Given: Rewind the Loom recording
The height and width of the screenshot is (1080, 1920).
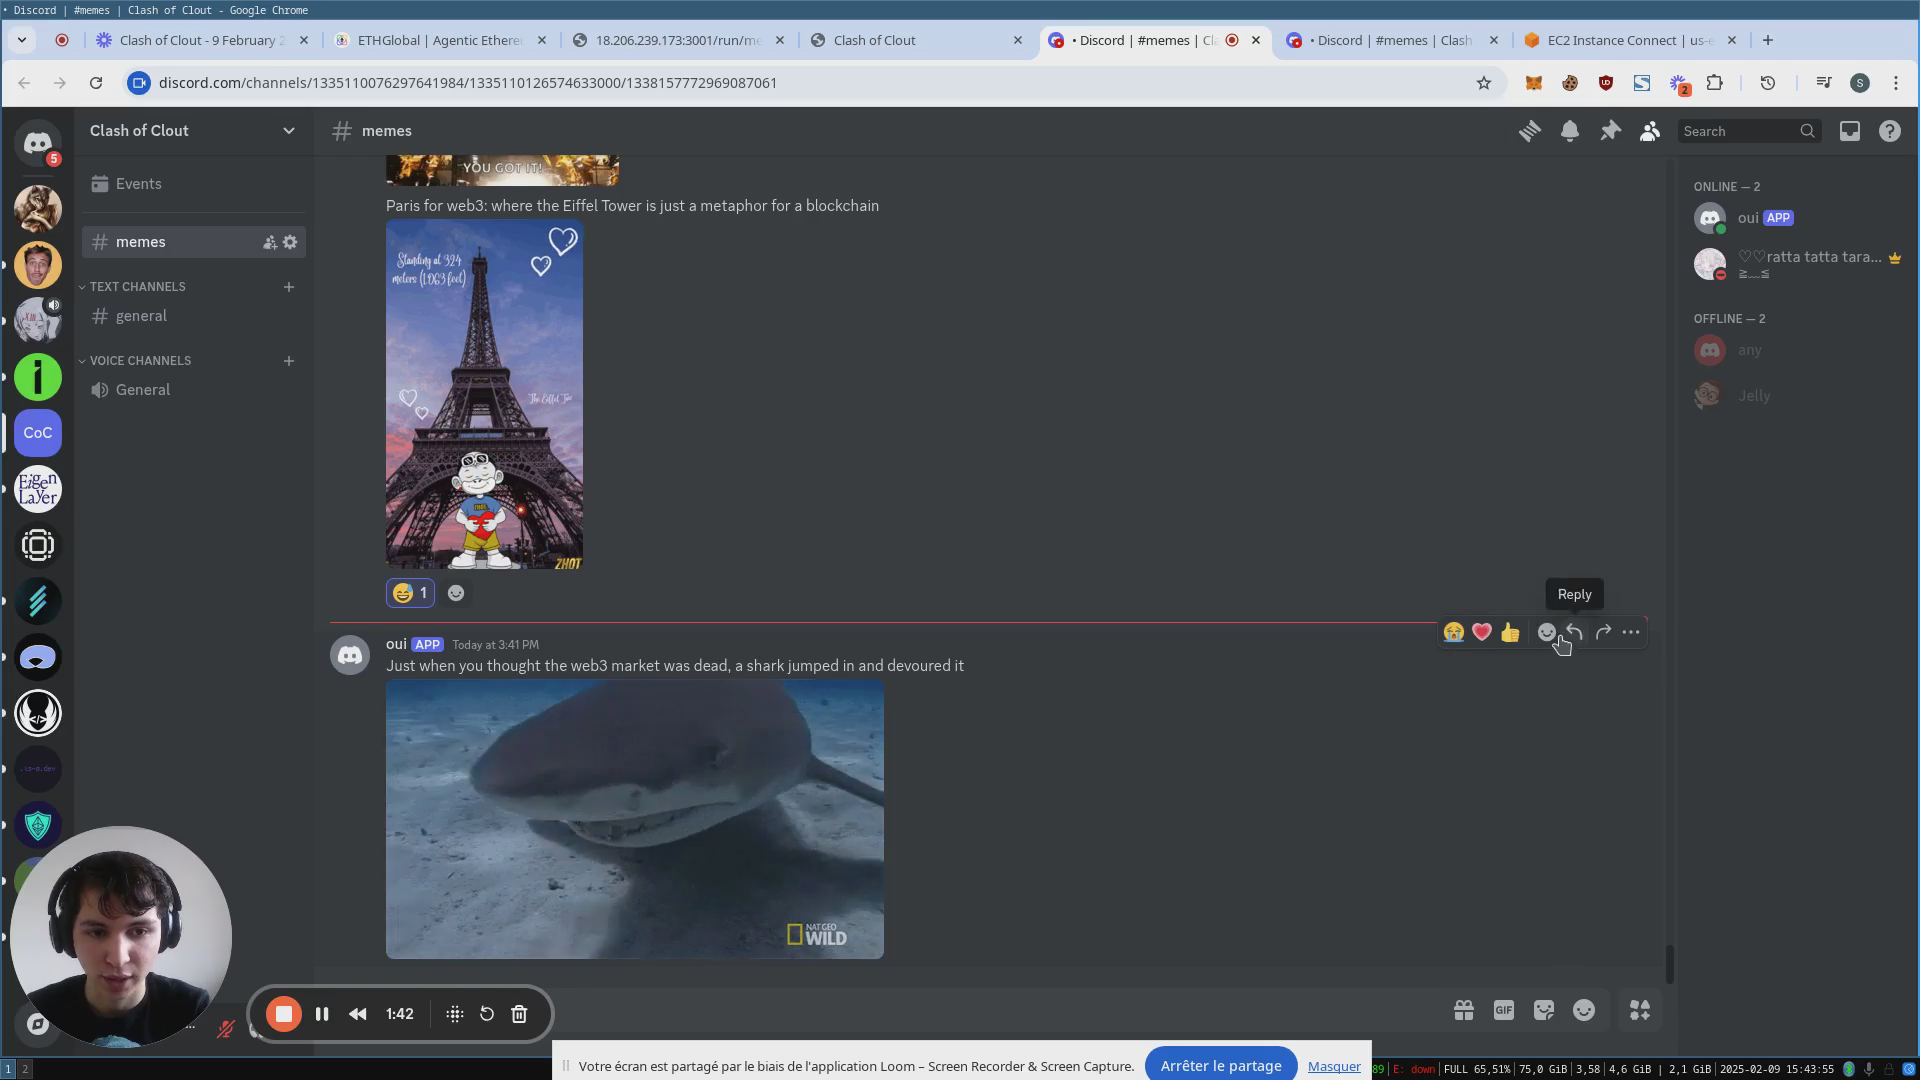Looking at the screenshot, I should click(x=358, y=1014).
